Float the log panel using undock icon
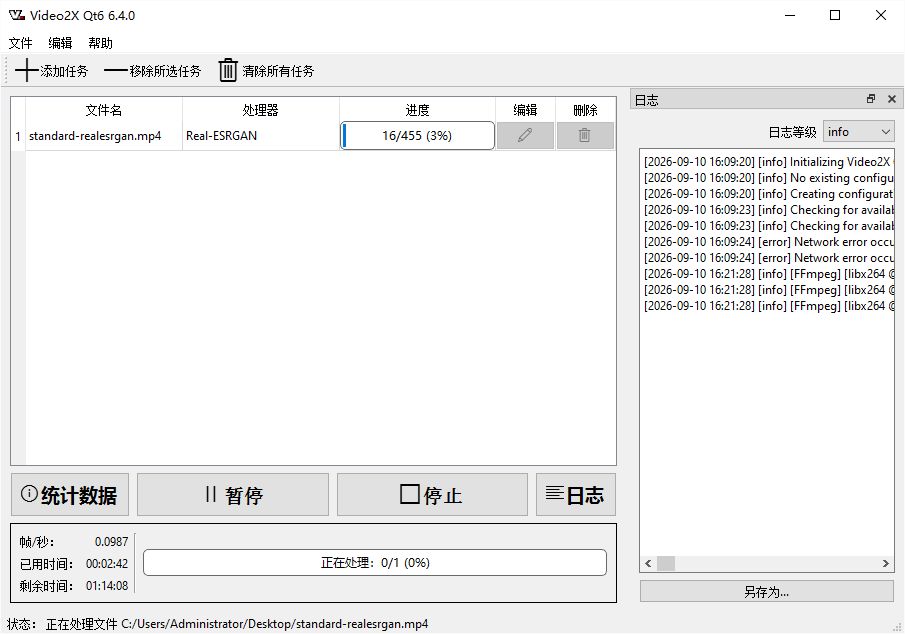Screen dimensions: 905x634 coord(871,99)
